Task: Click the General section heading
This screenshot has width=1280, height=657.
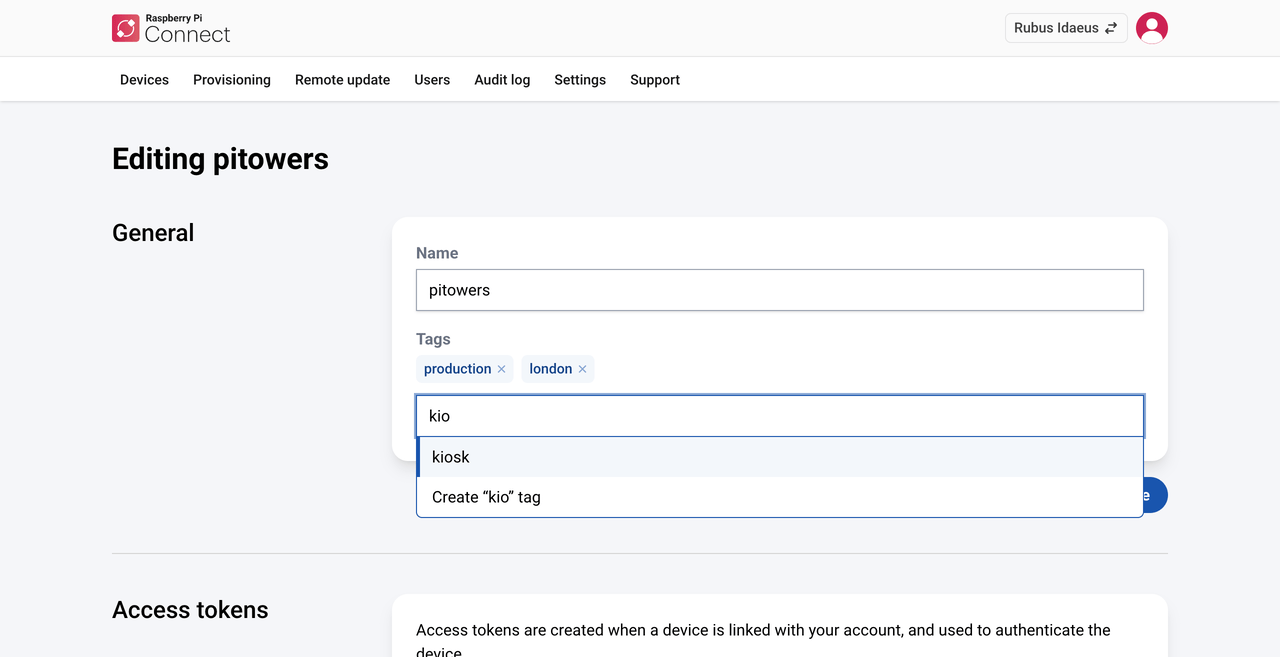Action: point(153,233)
